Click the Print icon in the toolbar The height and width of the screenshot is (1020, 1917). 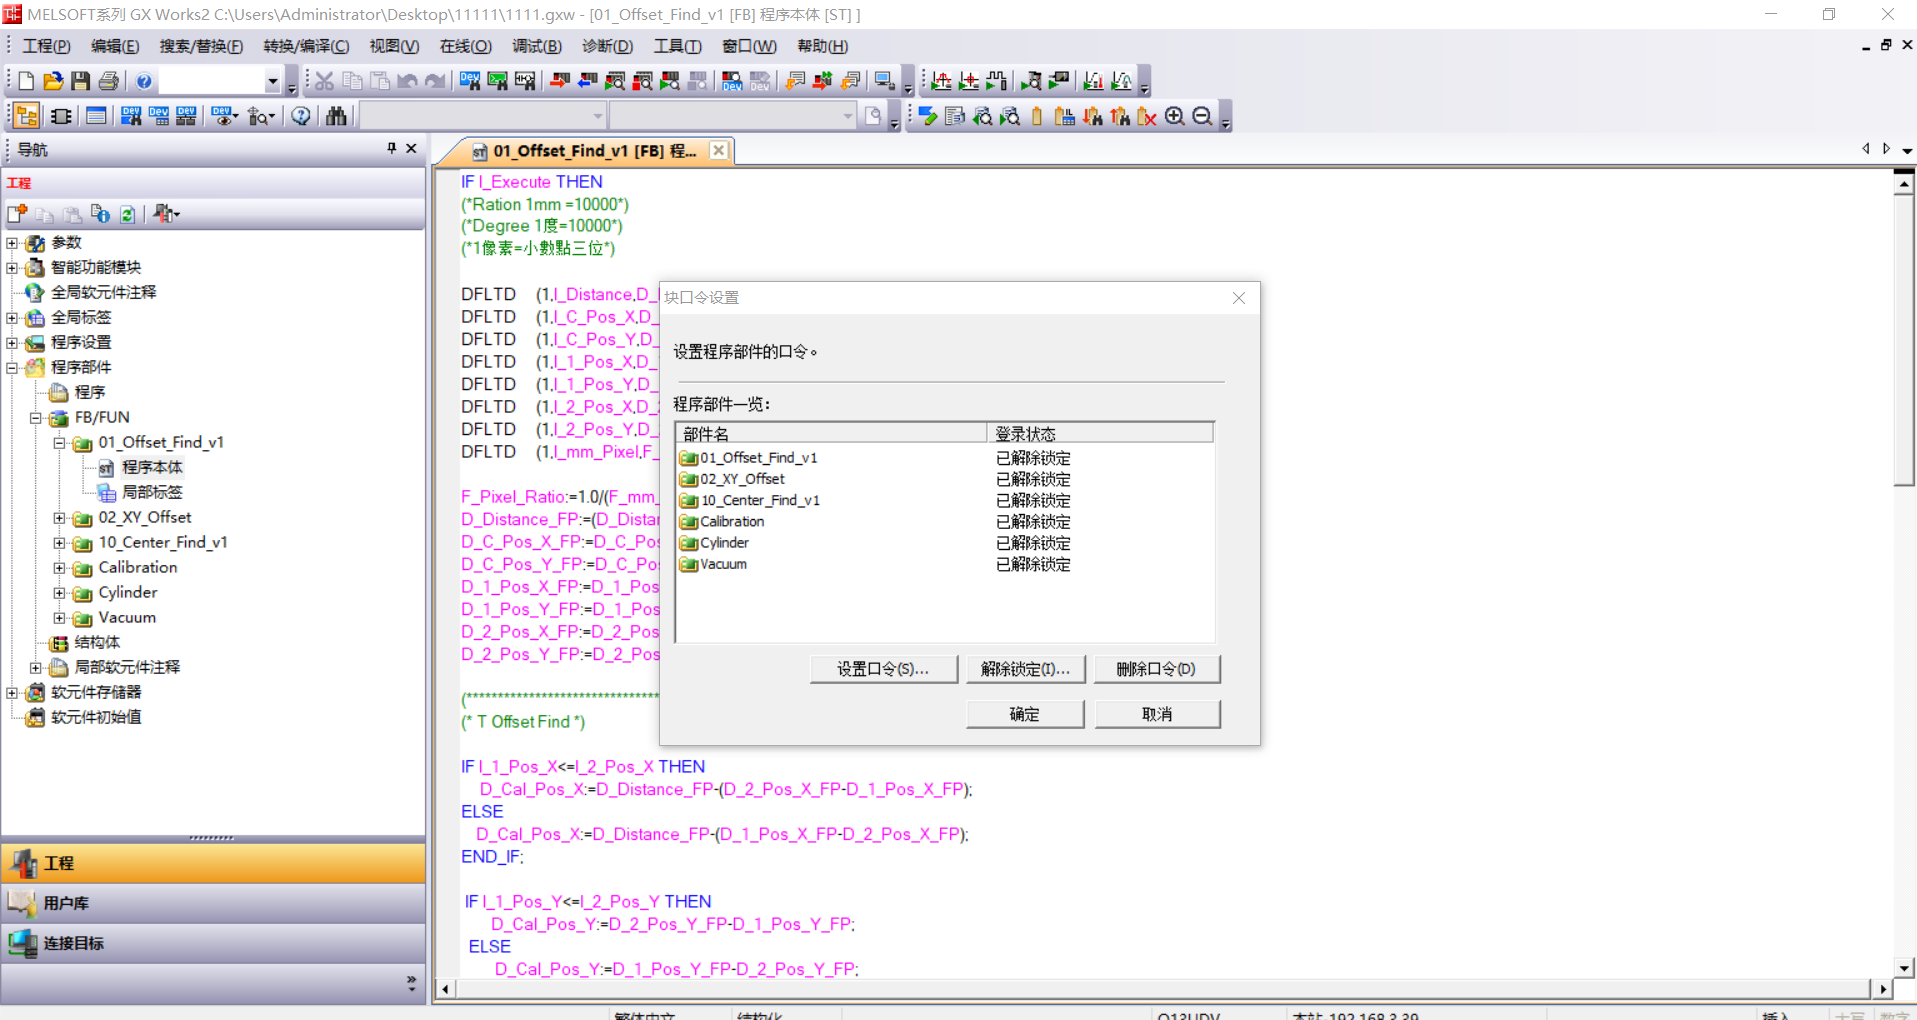109,81
